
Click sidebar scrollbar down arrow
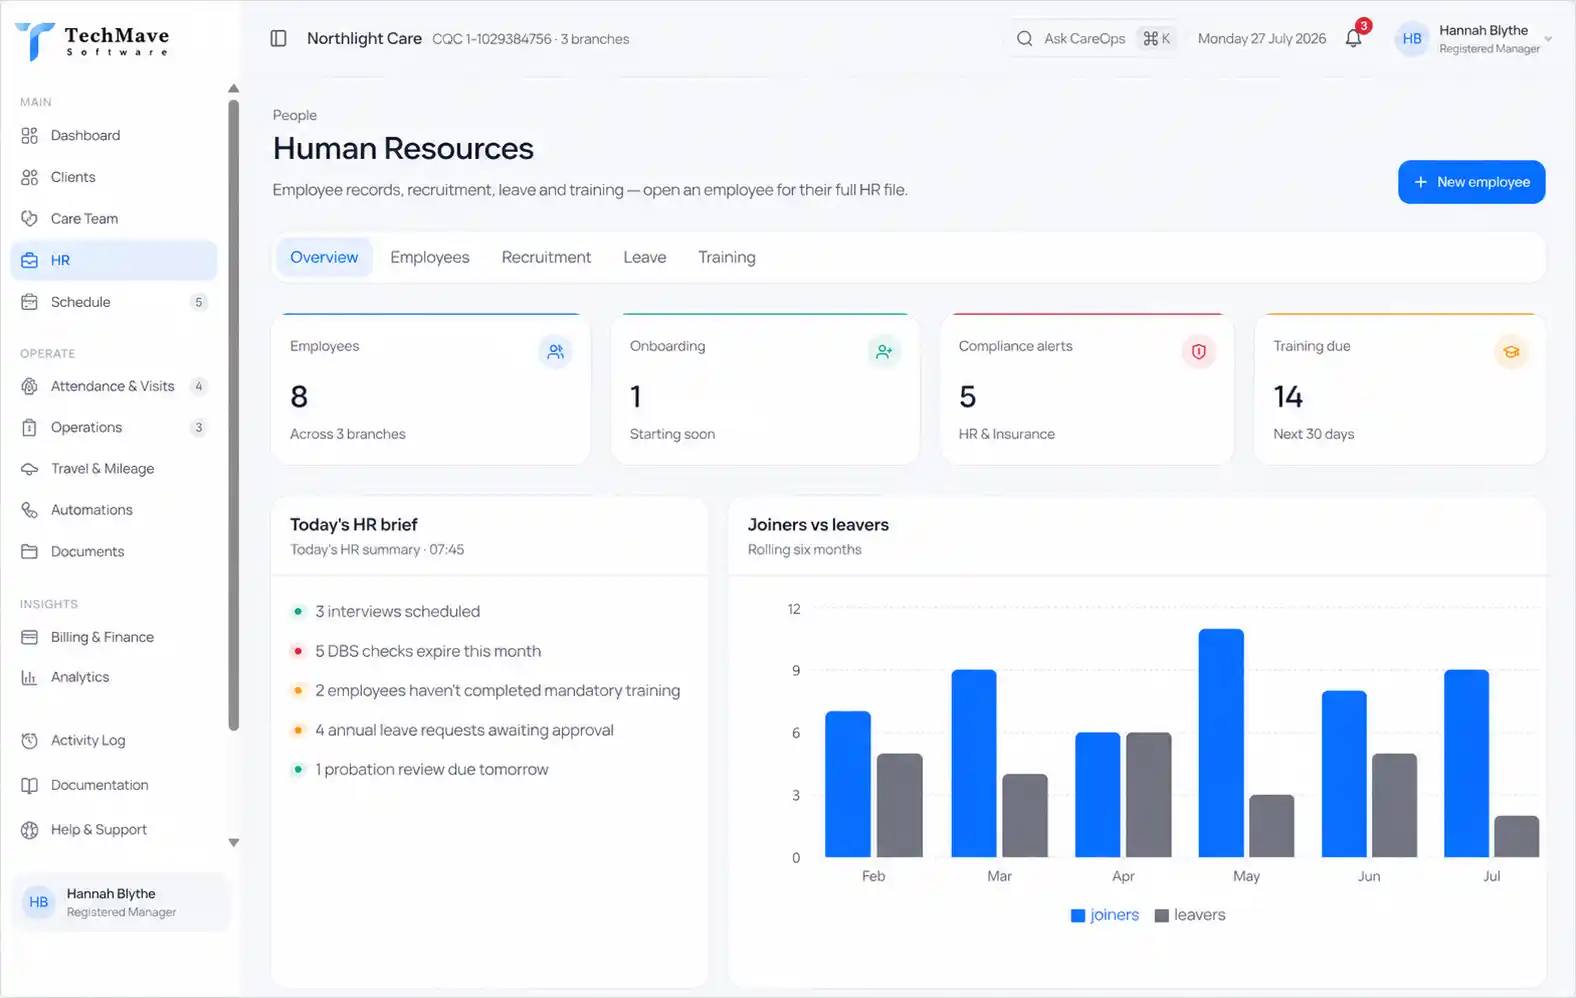tap(234, 843)
